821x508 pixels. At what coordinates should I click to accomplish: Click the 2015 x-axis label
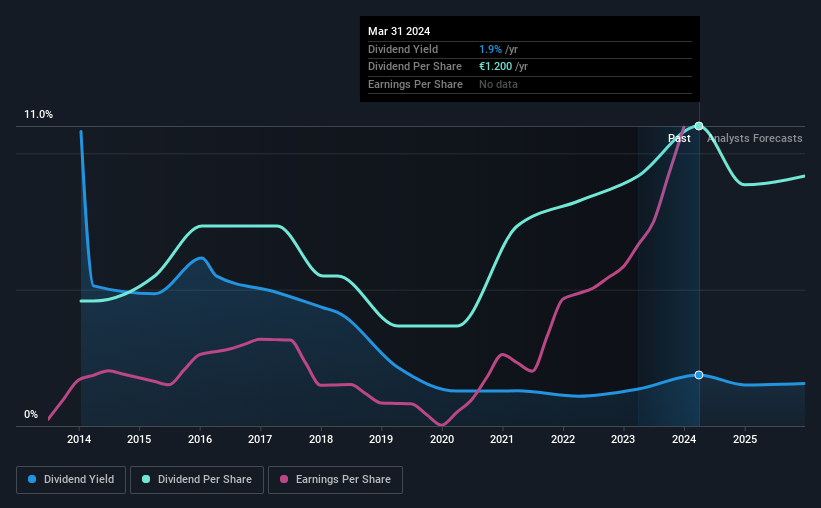click(139, 439)
